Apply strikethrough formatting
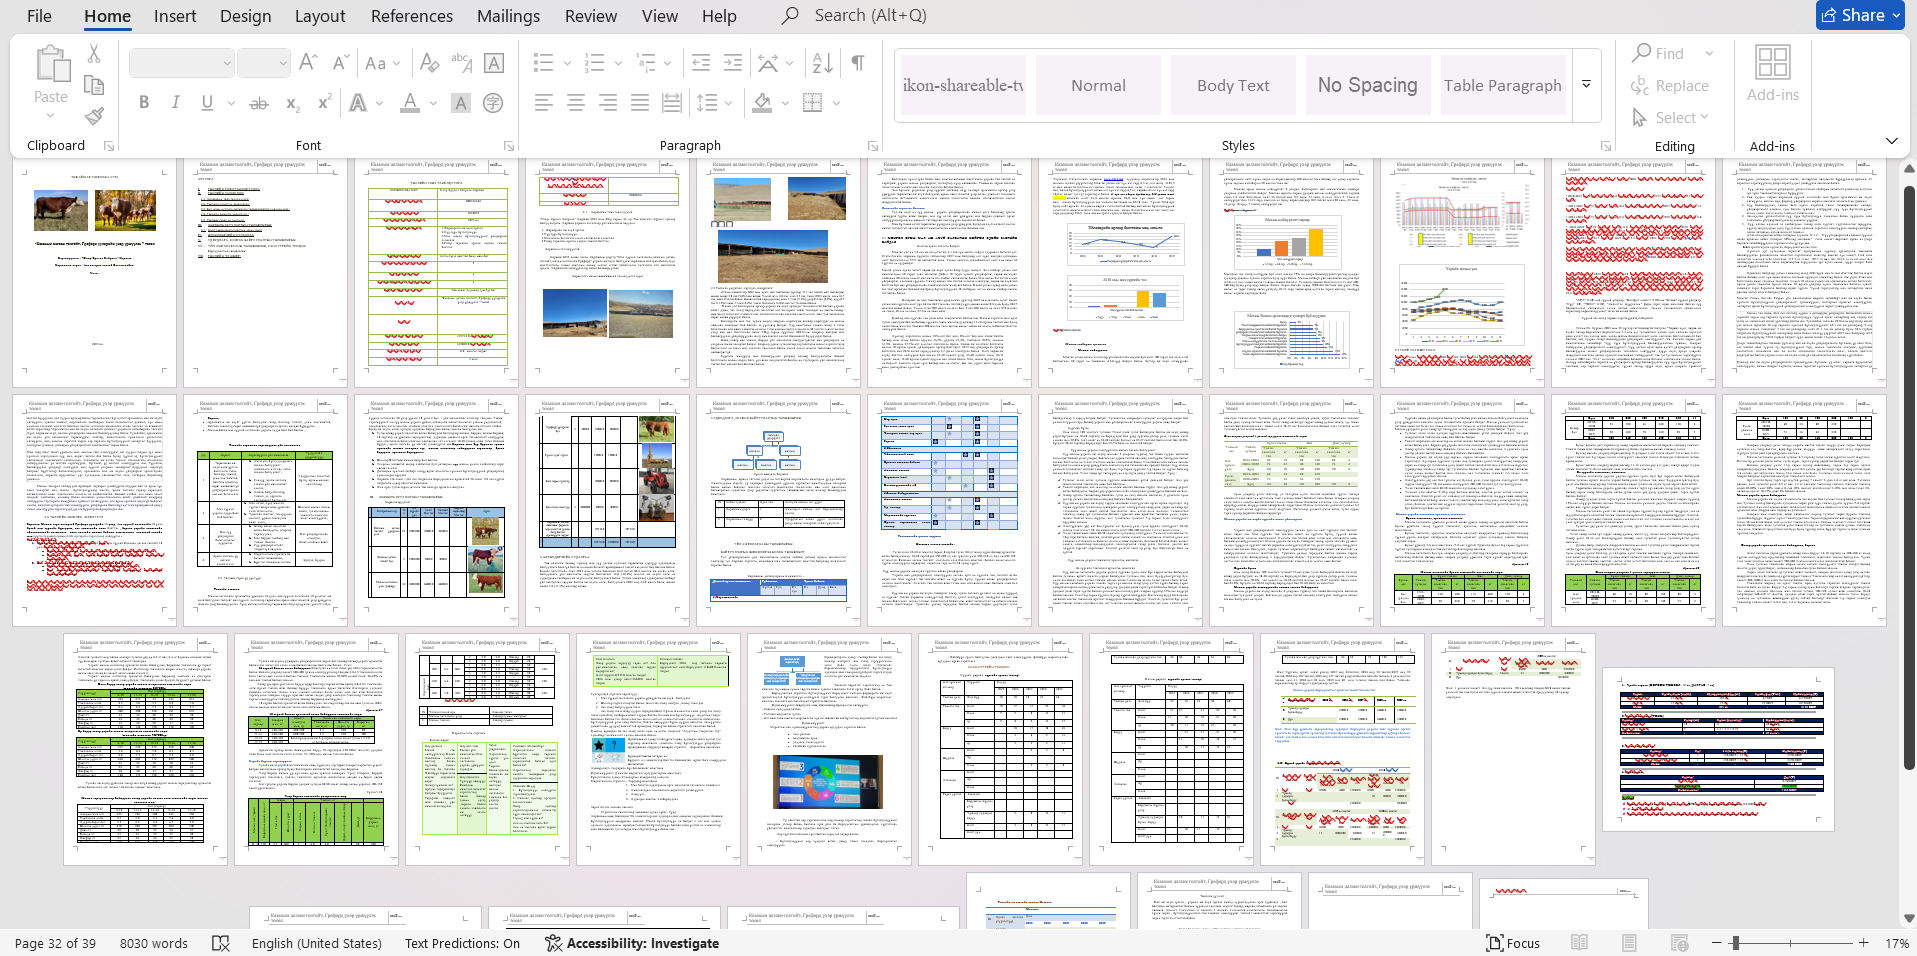 pos(259,103)
